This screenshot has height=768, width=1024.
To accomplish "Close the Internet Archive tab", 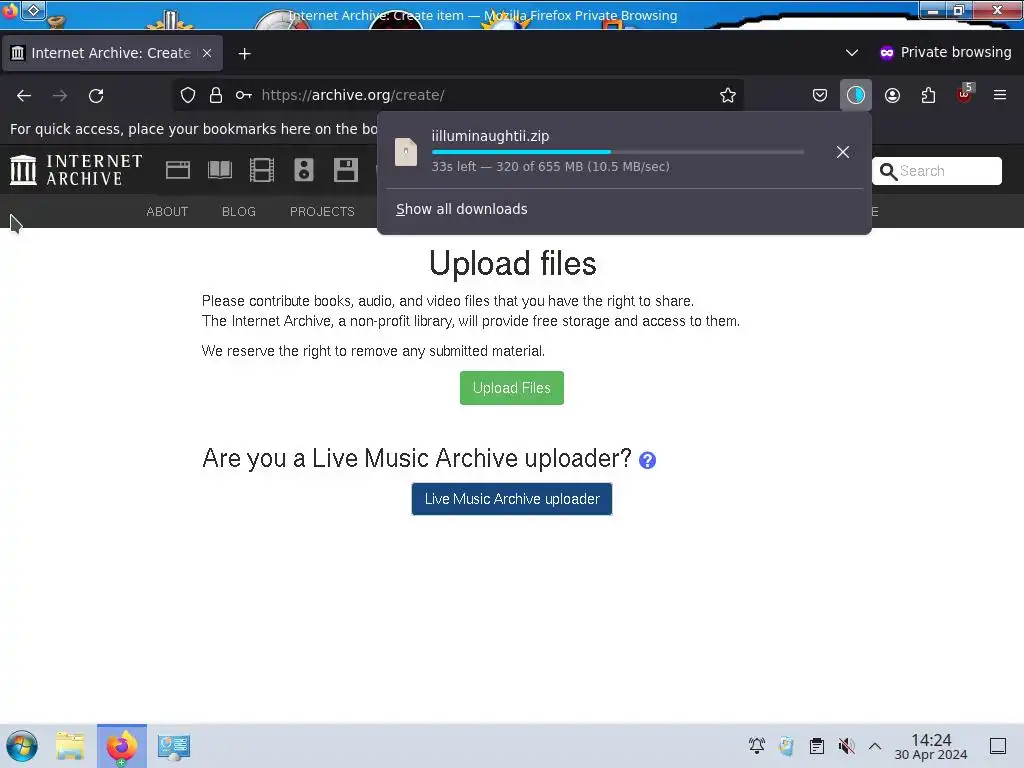I will 207,53.
